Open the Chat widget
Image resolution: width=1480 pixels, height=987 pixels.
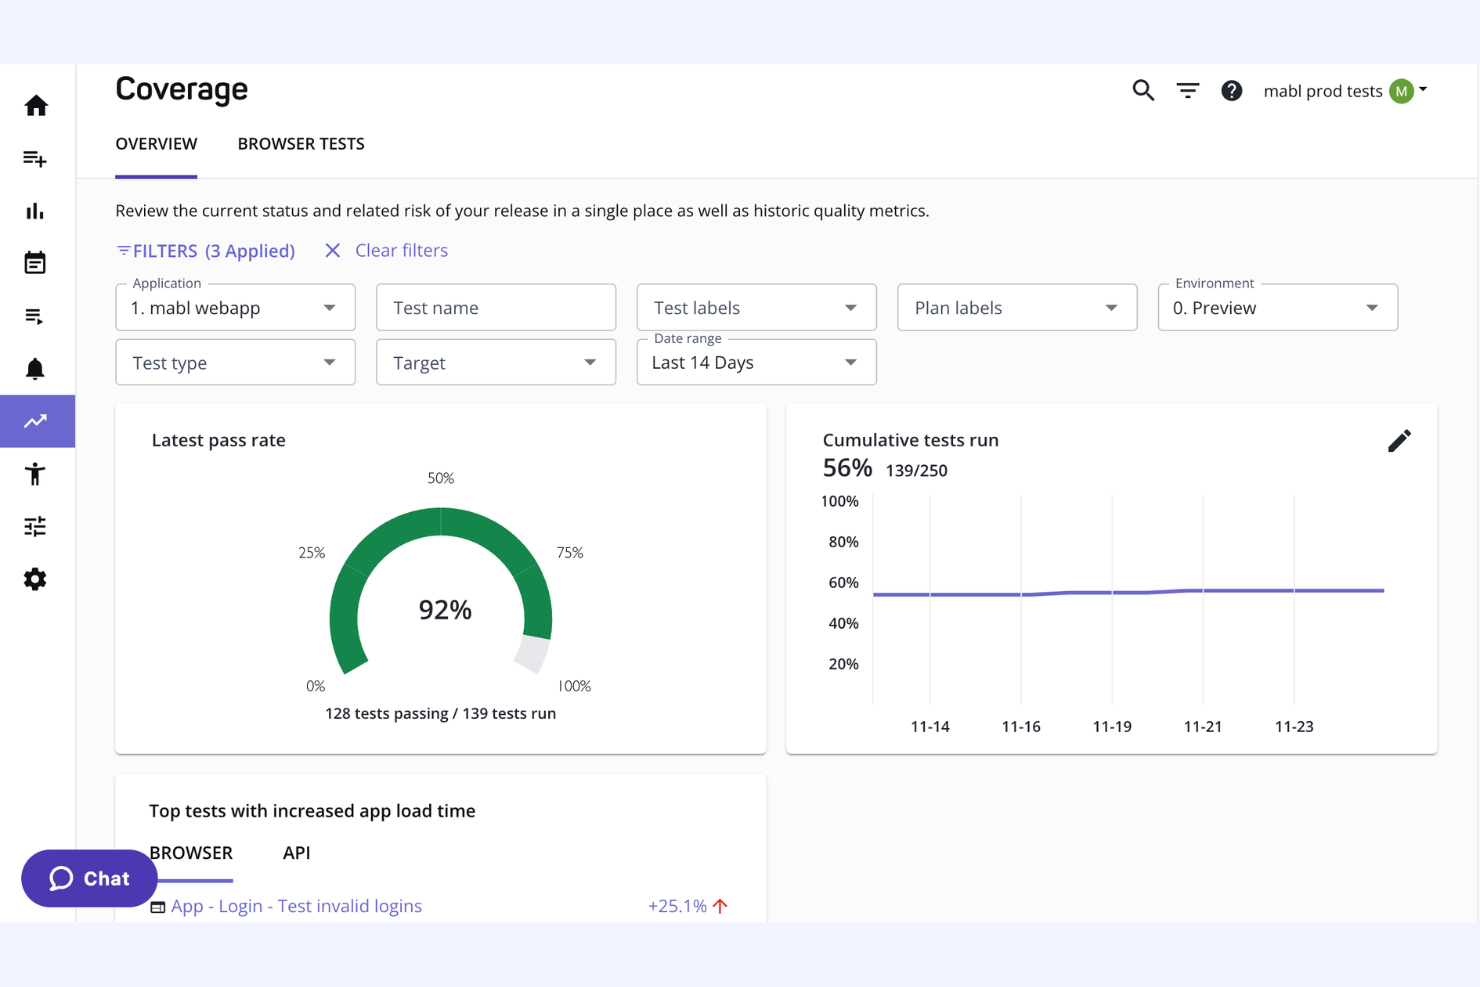(x=89, y=878)
